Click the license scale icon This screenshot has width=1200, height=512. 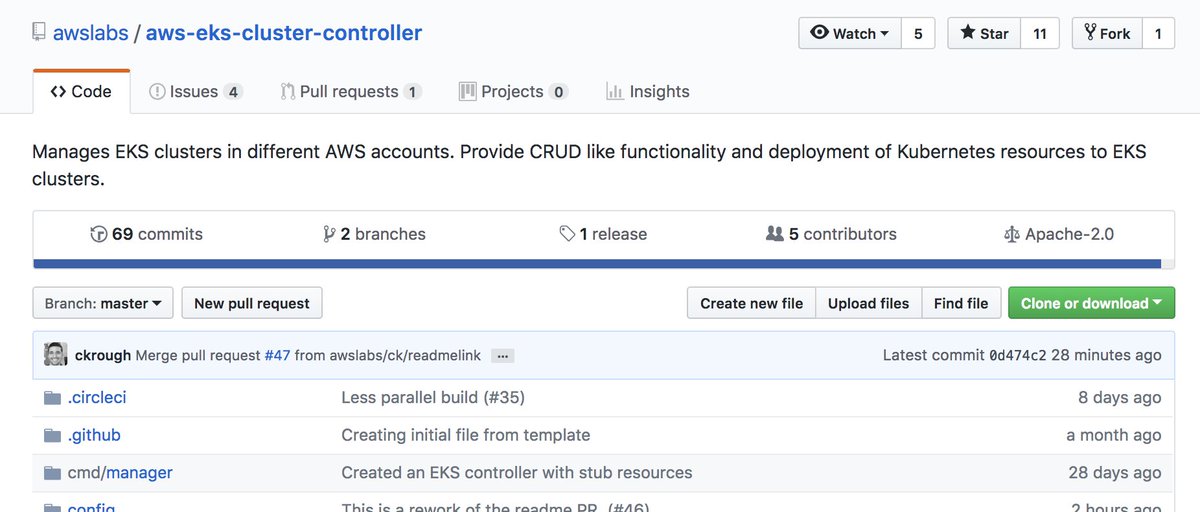coord(1012,235)
